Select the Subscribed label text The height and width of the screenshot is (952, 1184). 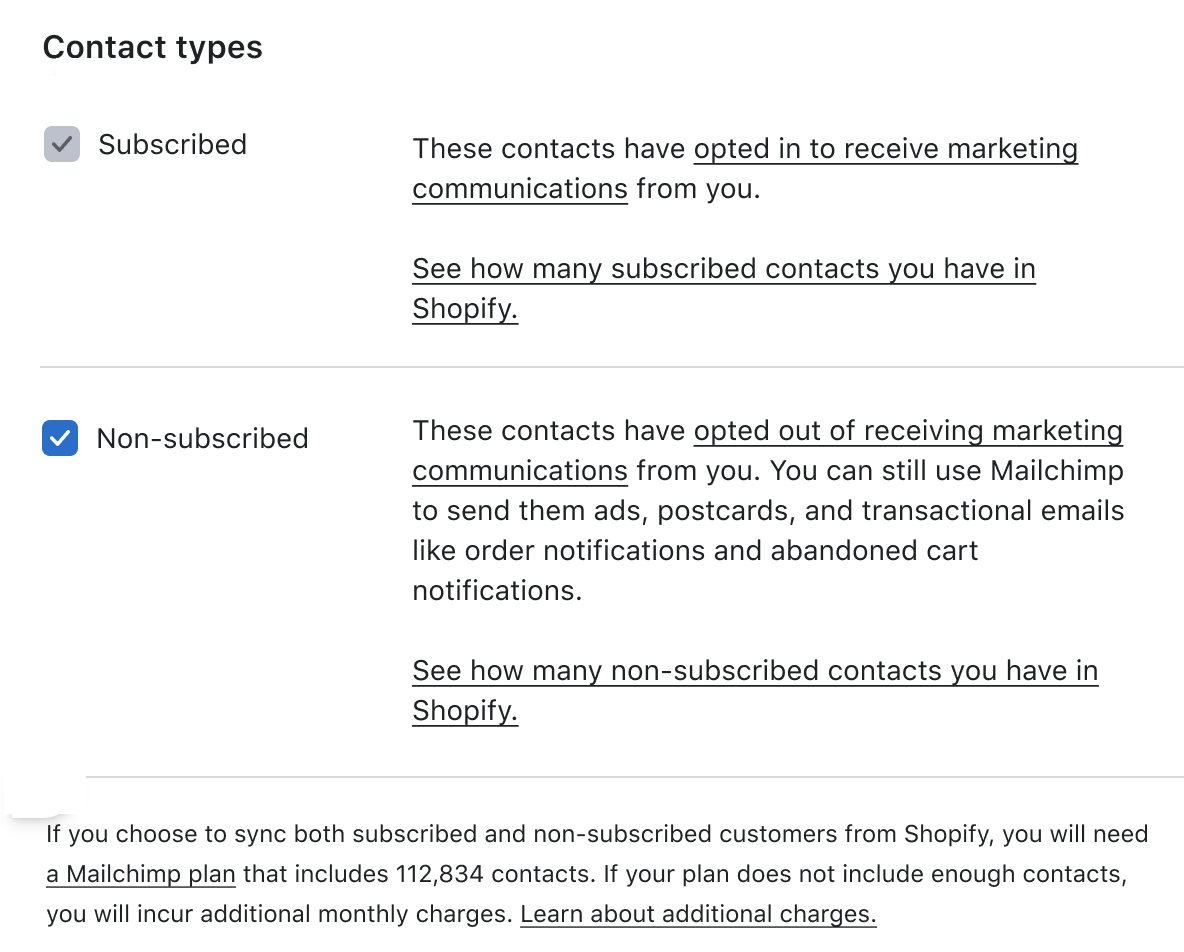[172, 144]
